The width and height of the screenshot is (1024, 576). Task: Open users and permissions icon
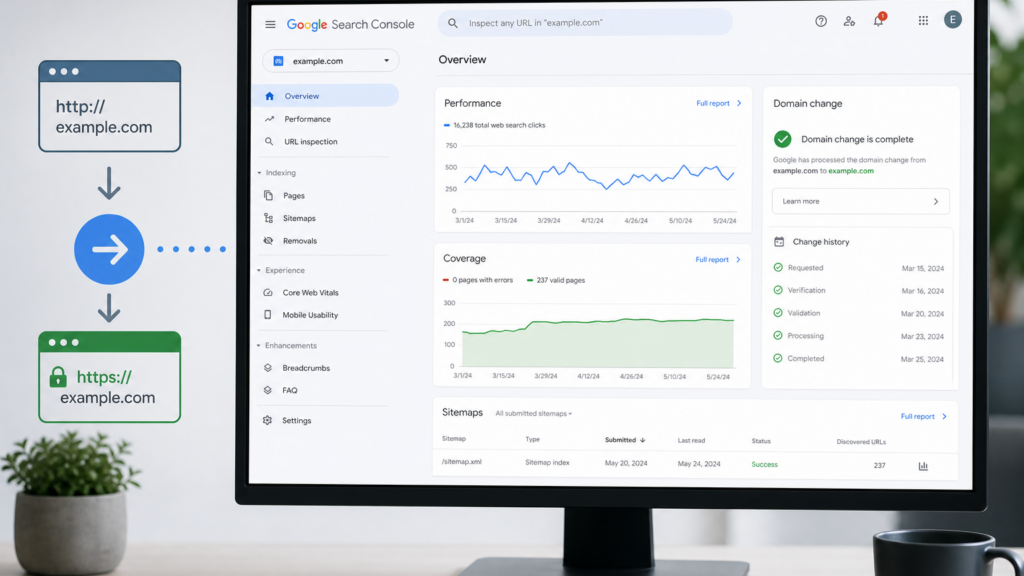click(849, 21)
